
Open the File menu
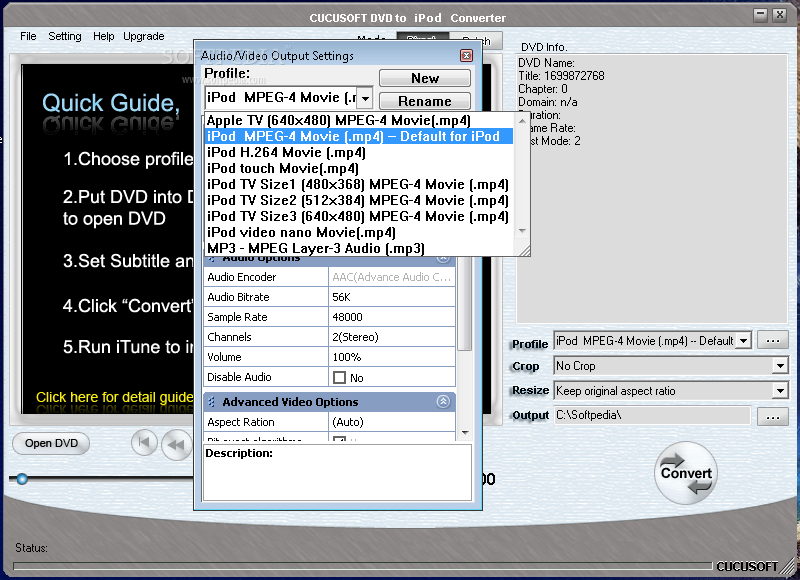(x=28, y=36)
